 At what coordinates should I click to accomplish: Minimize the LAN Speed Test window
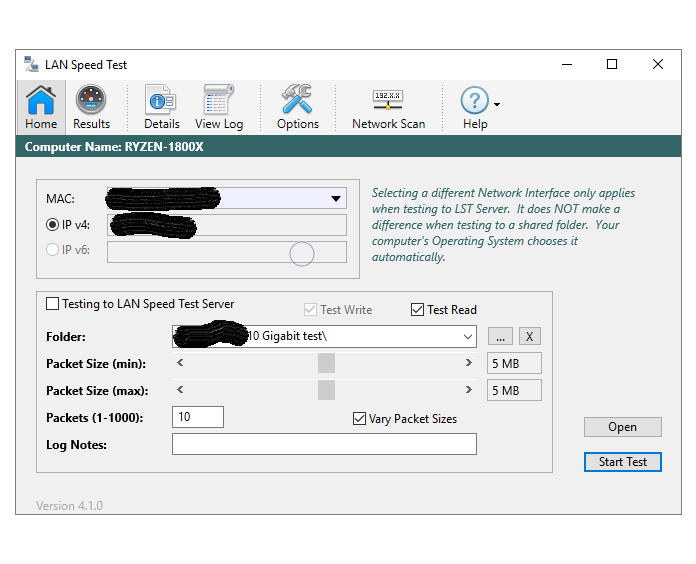point(567,64)
